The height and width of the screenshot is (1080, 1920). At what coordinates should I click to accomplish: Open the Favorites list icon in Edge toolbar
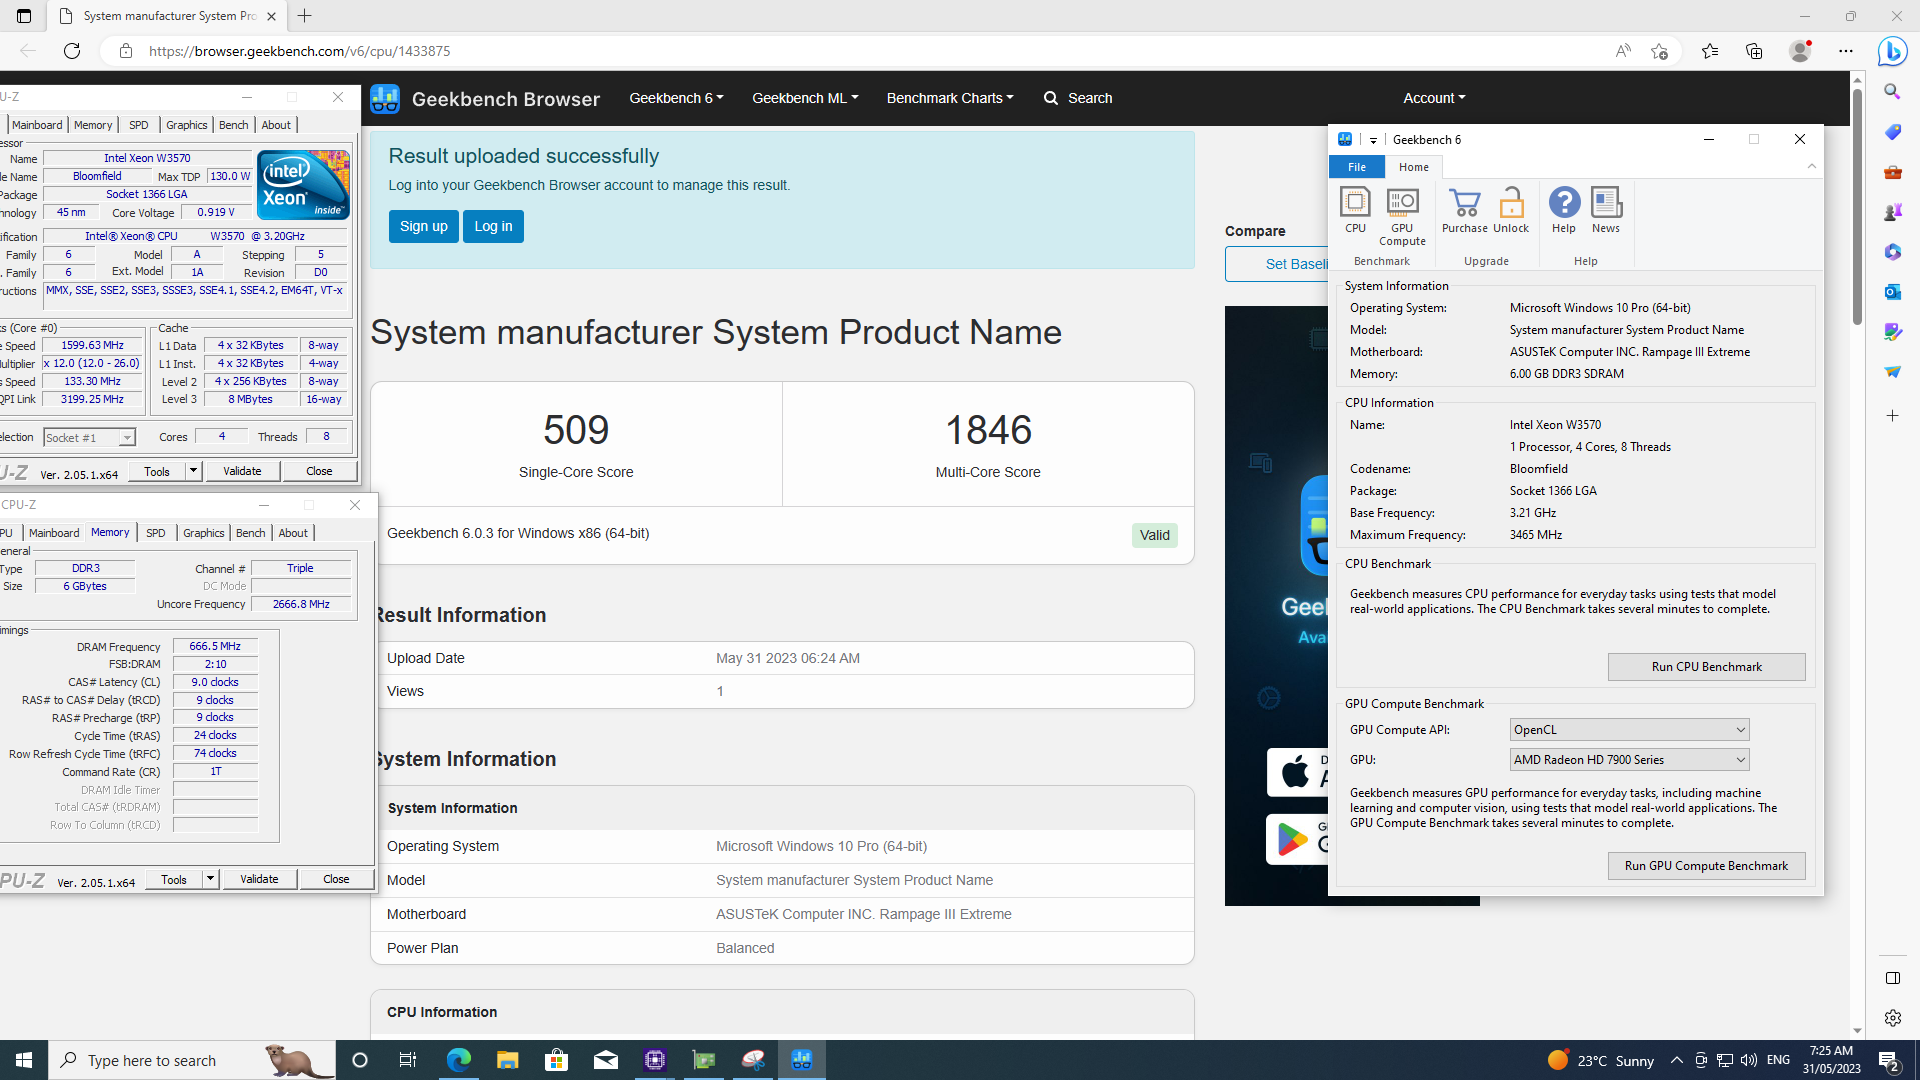[x=1710, y=51]
